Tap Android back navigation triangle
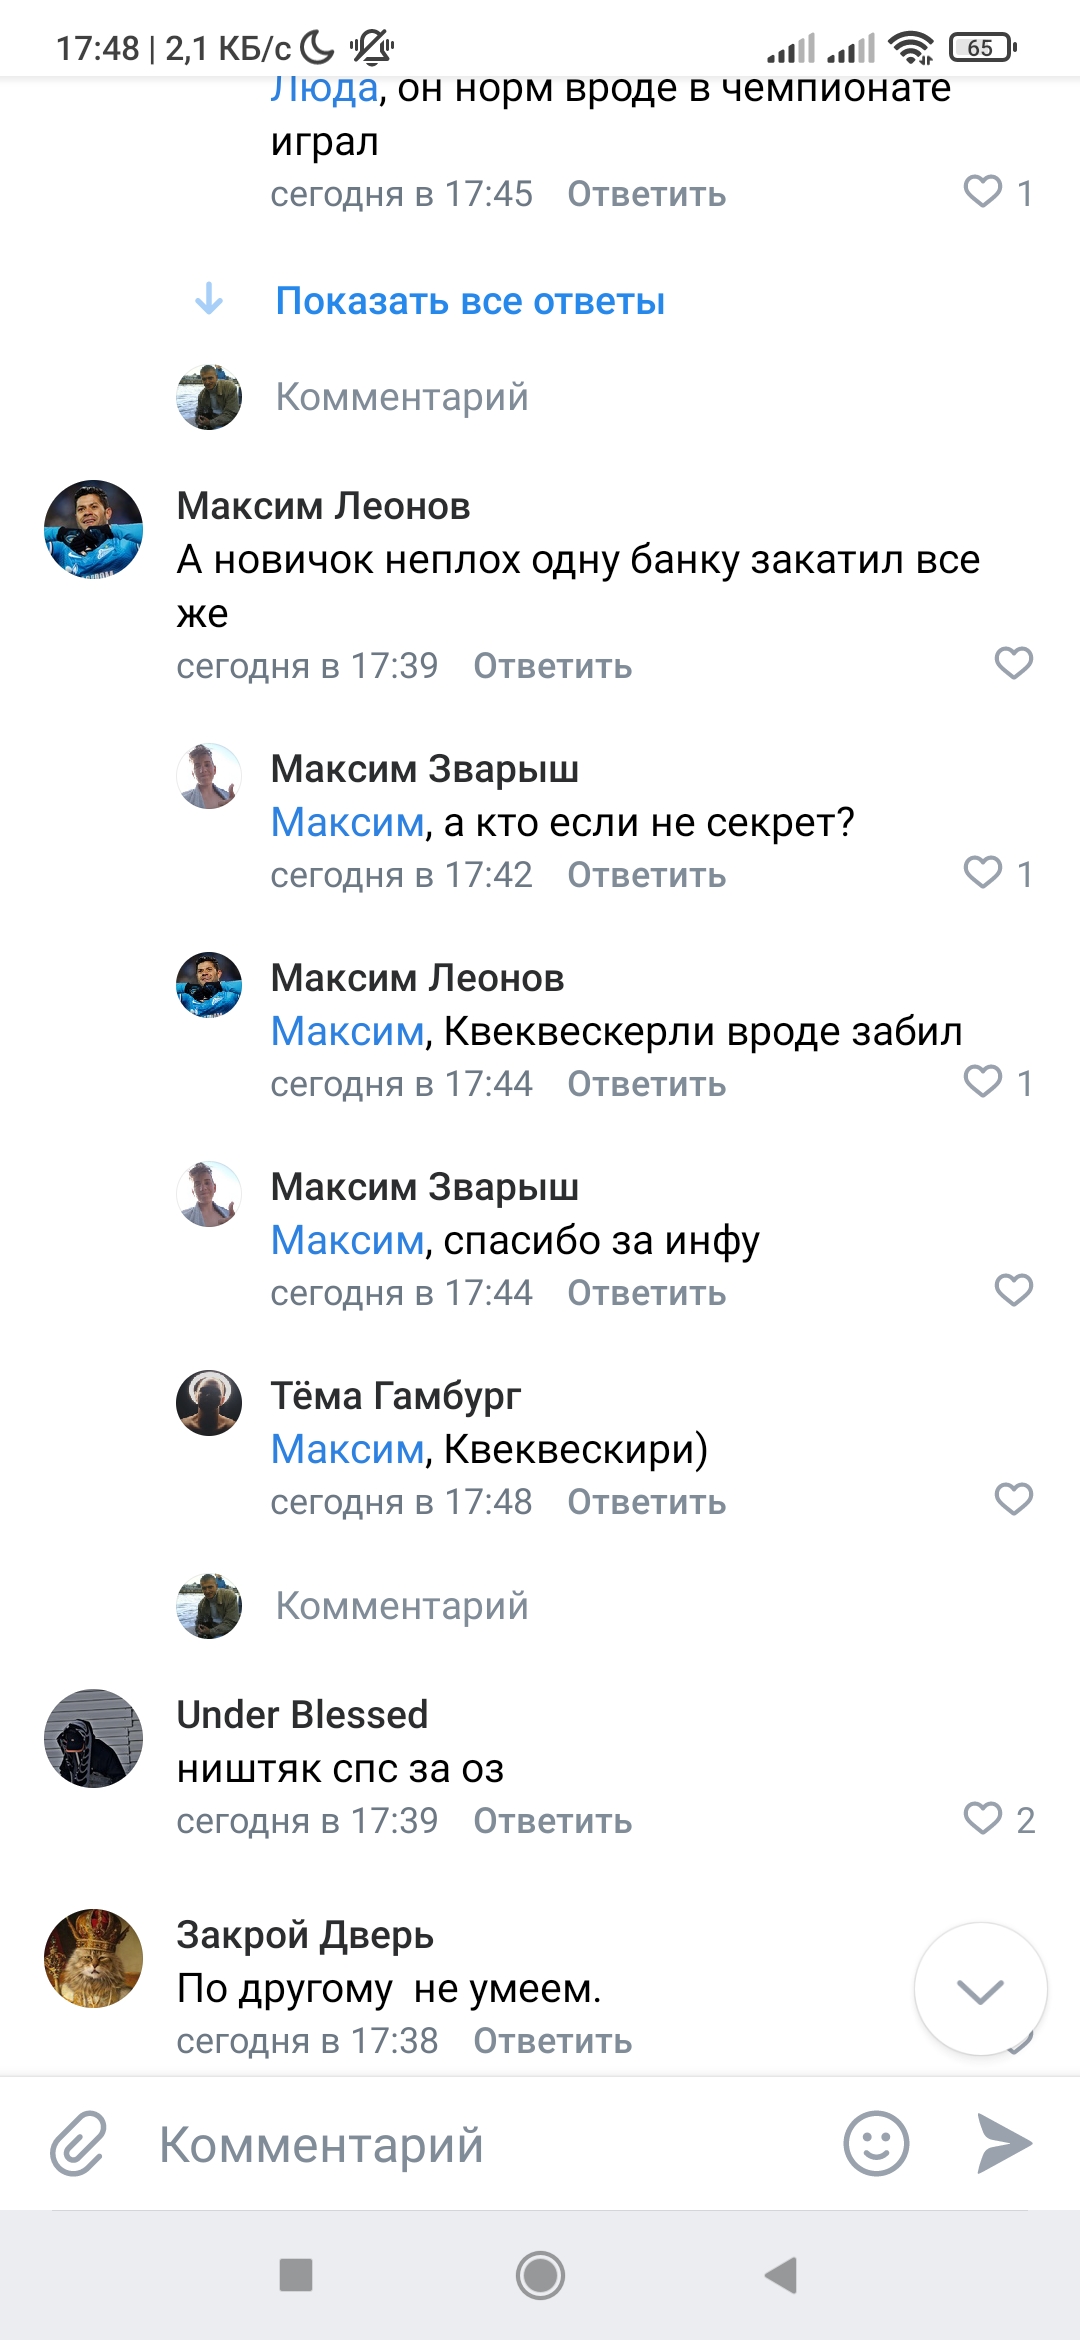1080x2340 pixels. pos(781,2275)
